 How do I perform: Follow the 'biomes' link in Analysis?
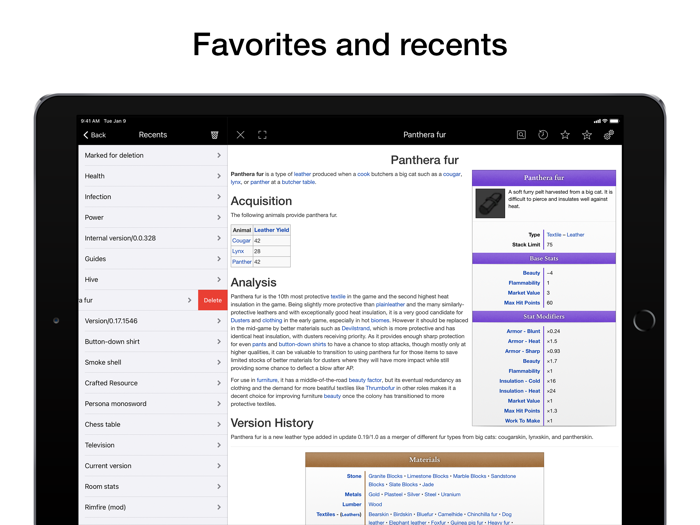point(380,321)
